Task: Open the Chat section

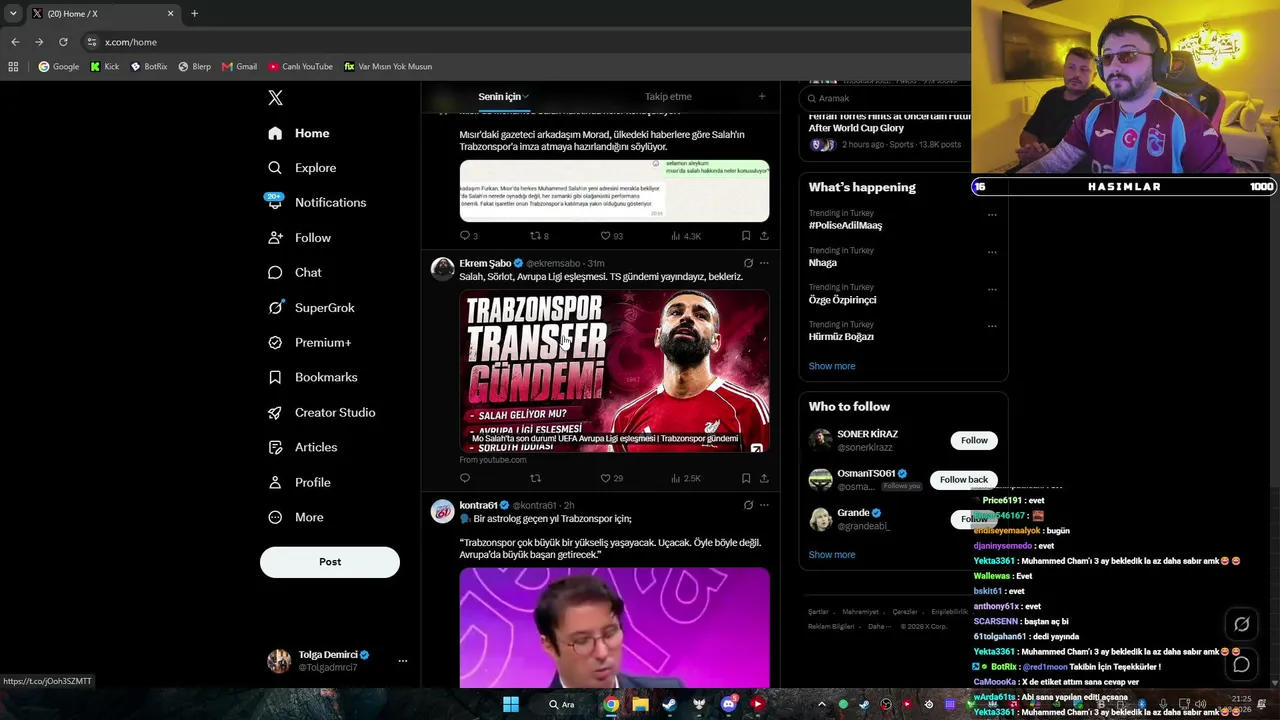Action: point(295,272)
